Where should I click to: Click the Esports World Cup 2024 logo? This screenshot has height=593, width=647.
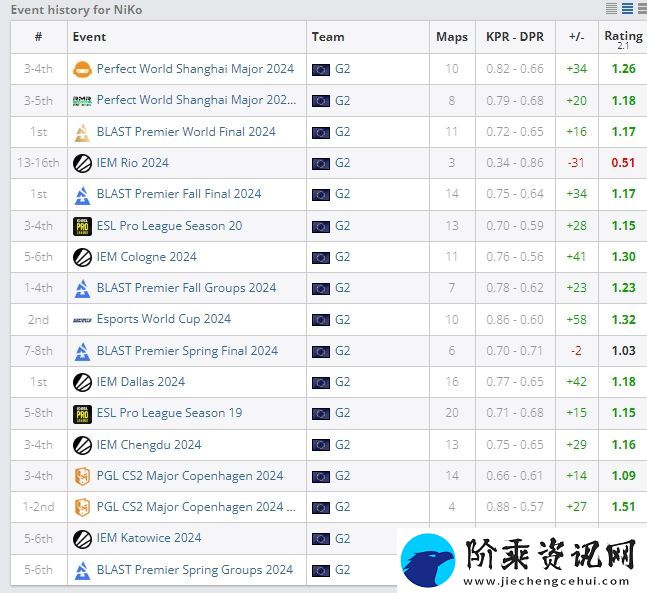[x=82, y=320]
